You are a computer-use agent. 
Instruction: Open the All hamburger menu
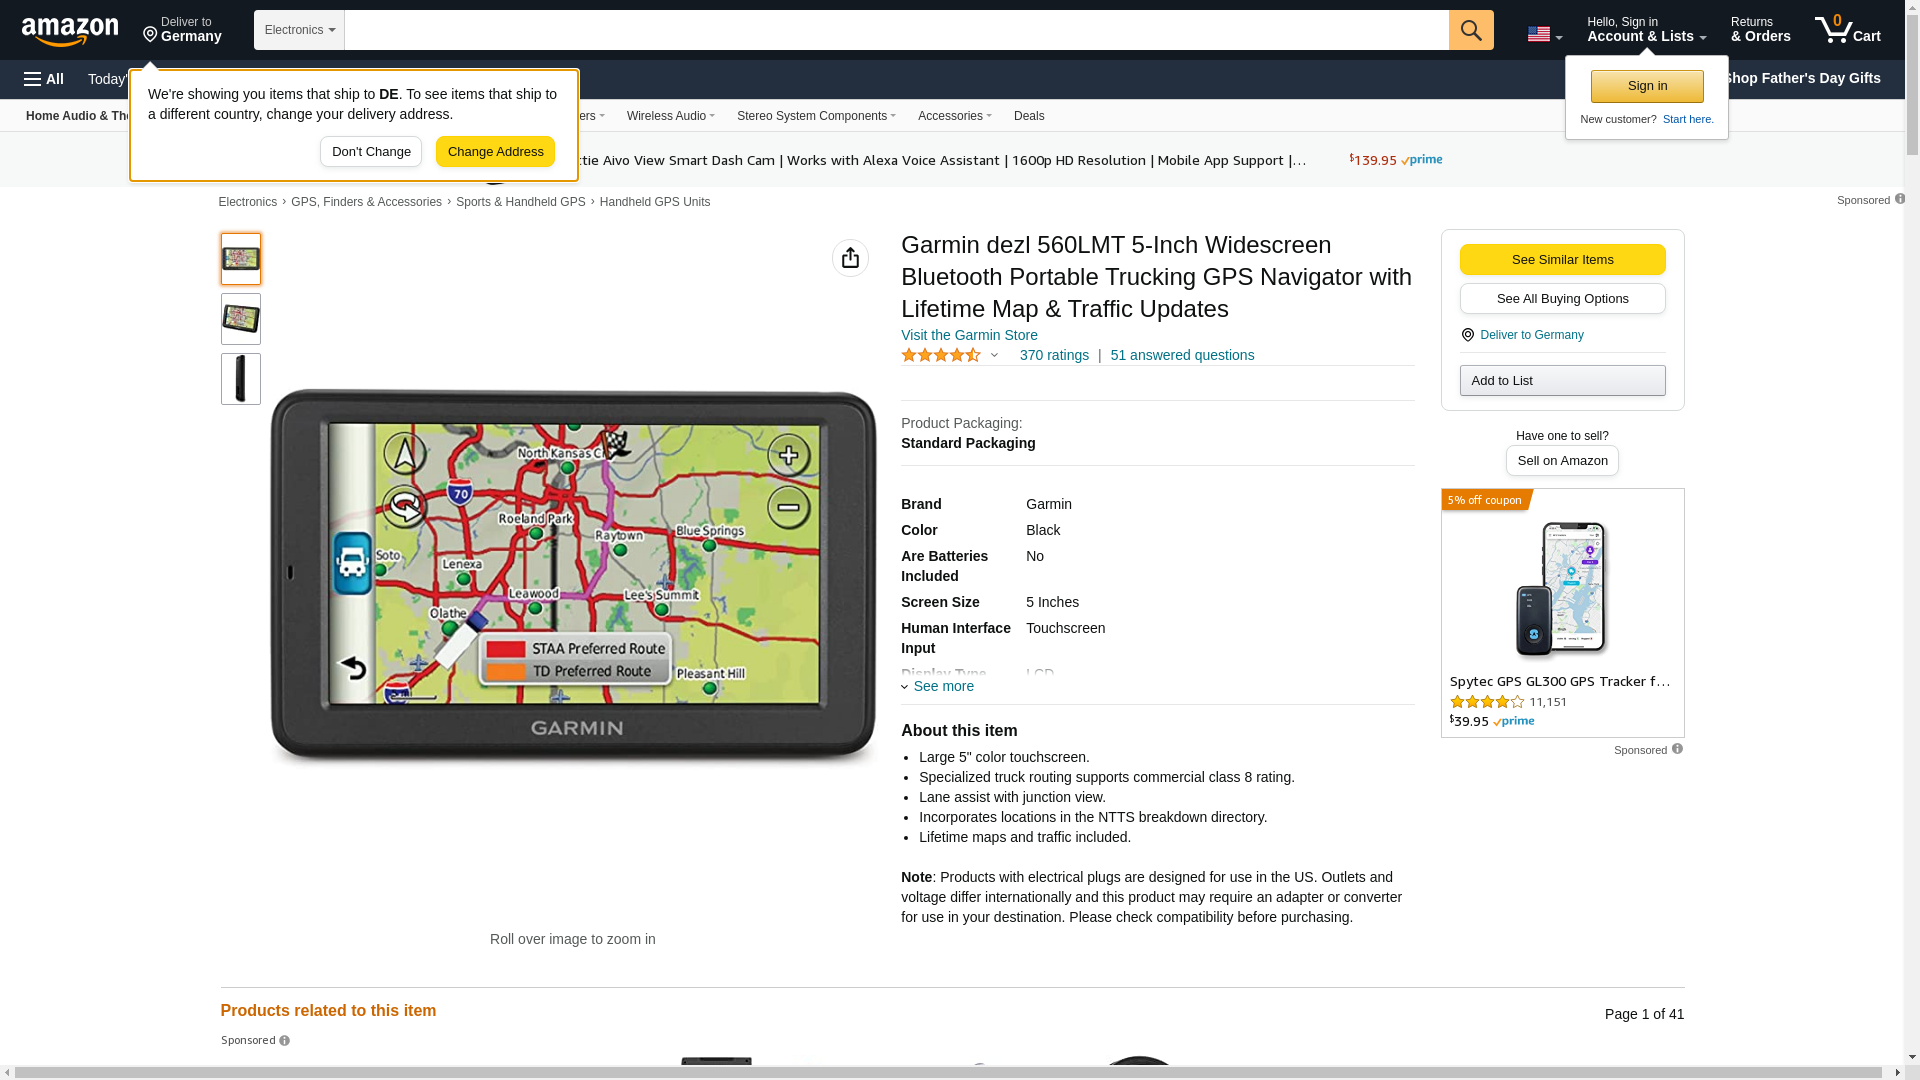click(x=44, y=79)
